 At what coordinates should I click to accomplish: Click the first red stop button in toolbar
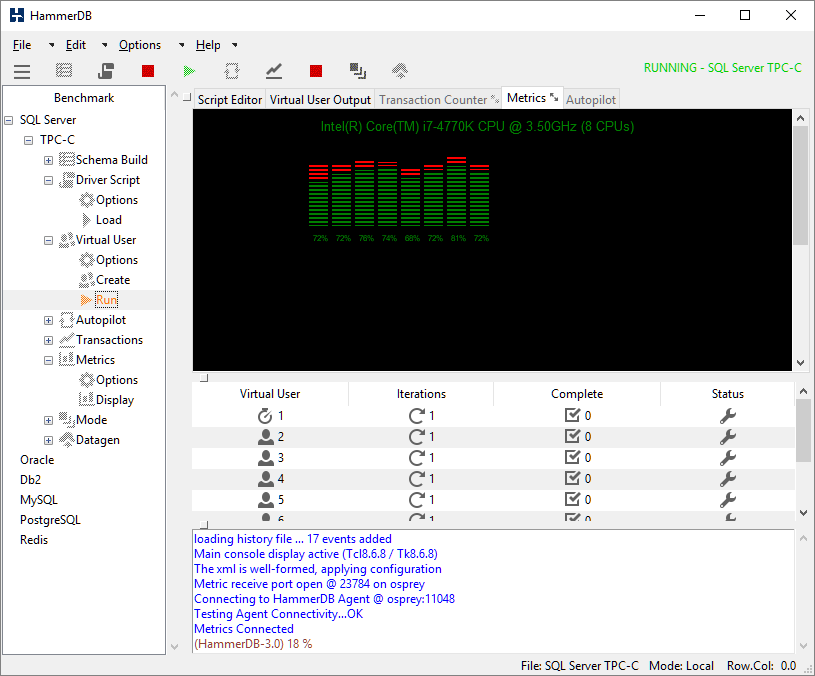148,71
